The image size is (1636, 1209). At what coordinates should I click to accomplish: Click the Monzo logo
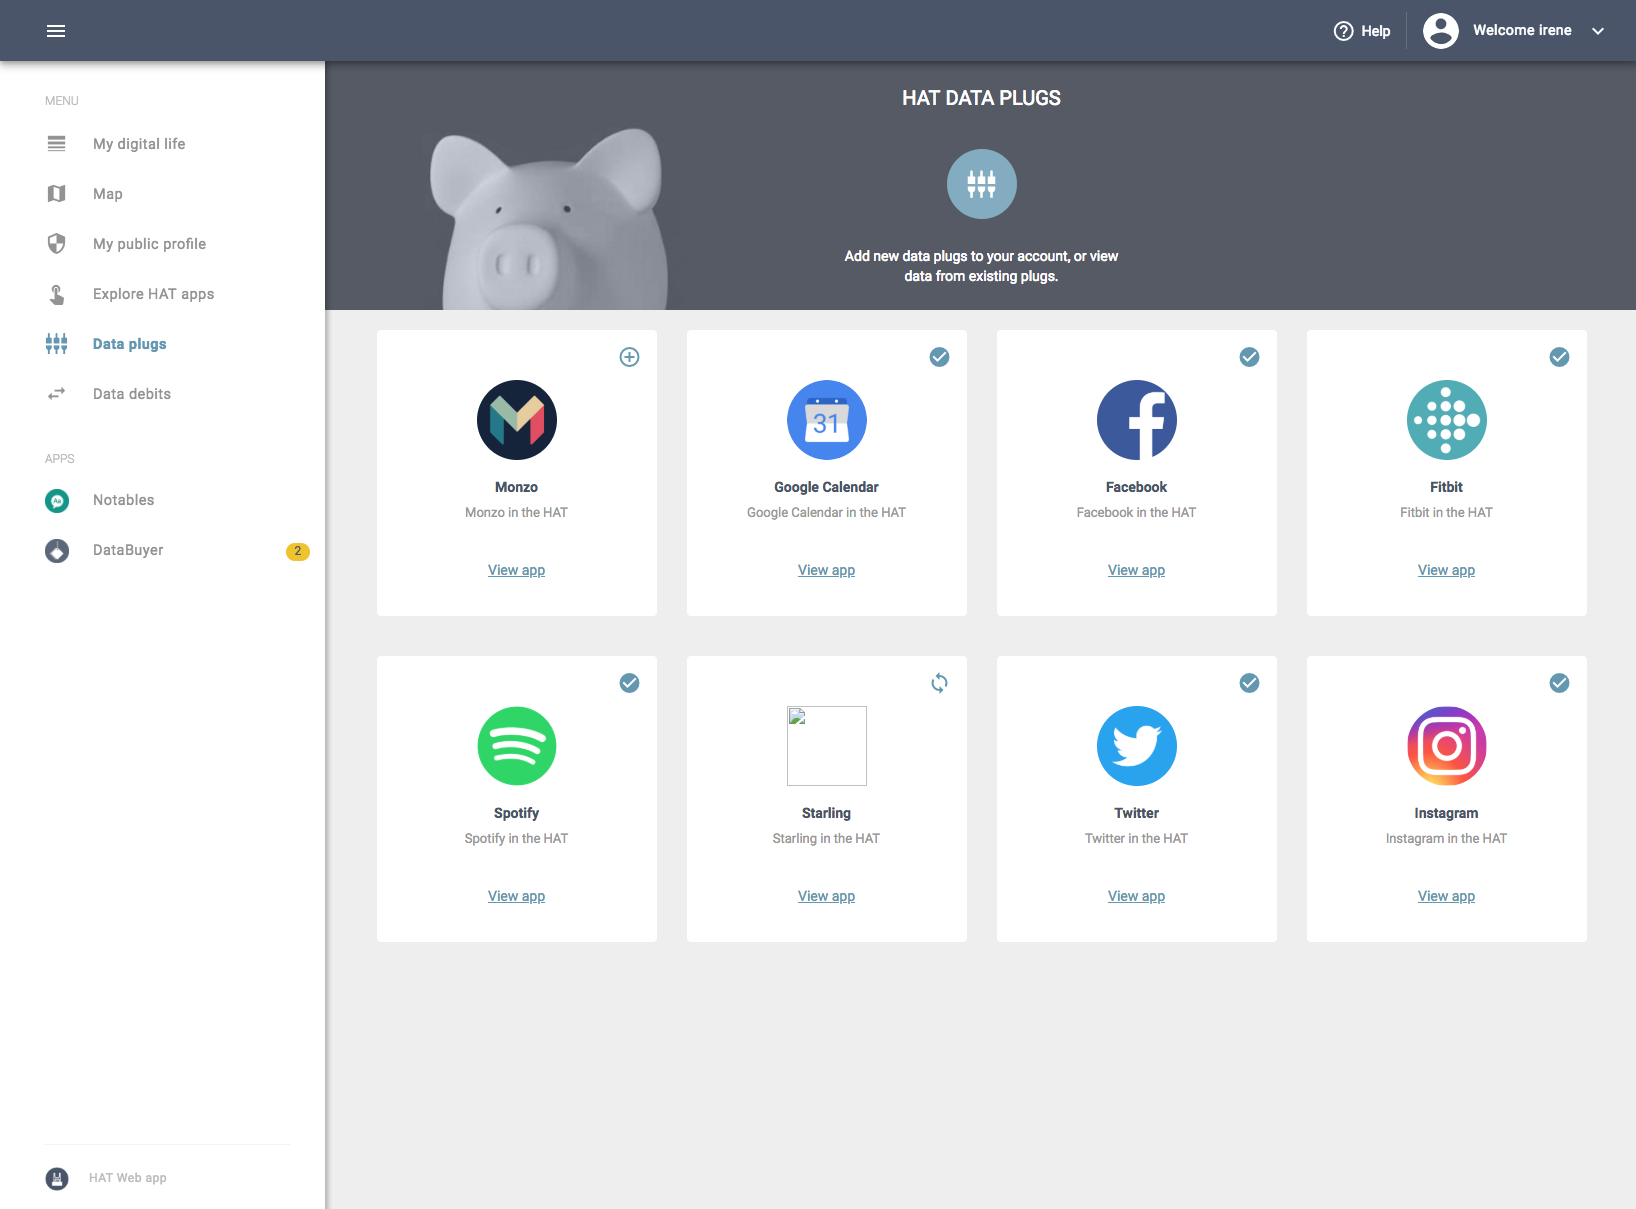(517, 420)
